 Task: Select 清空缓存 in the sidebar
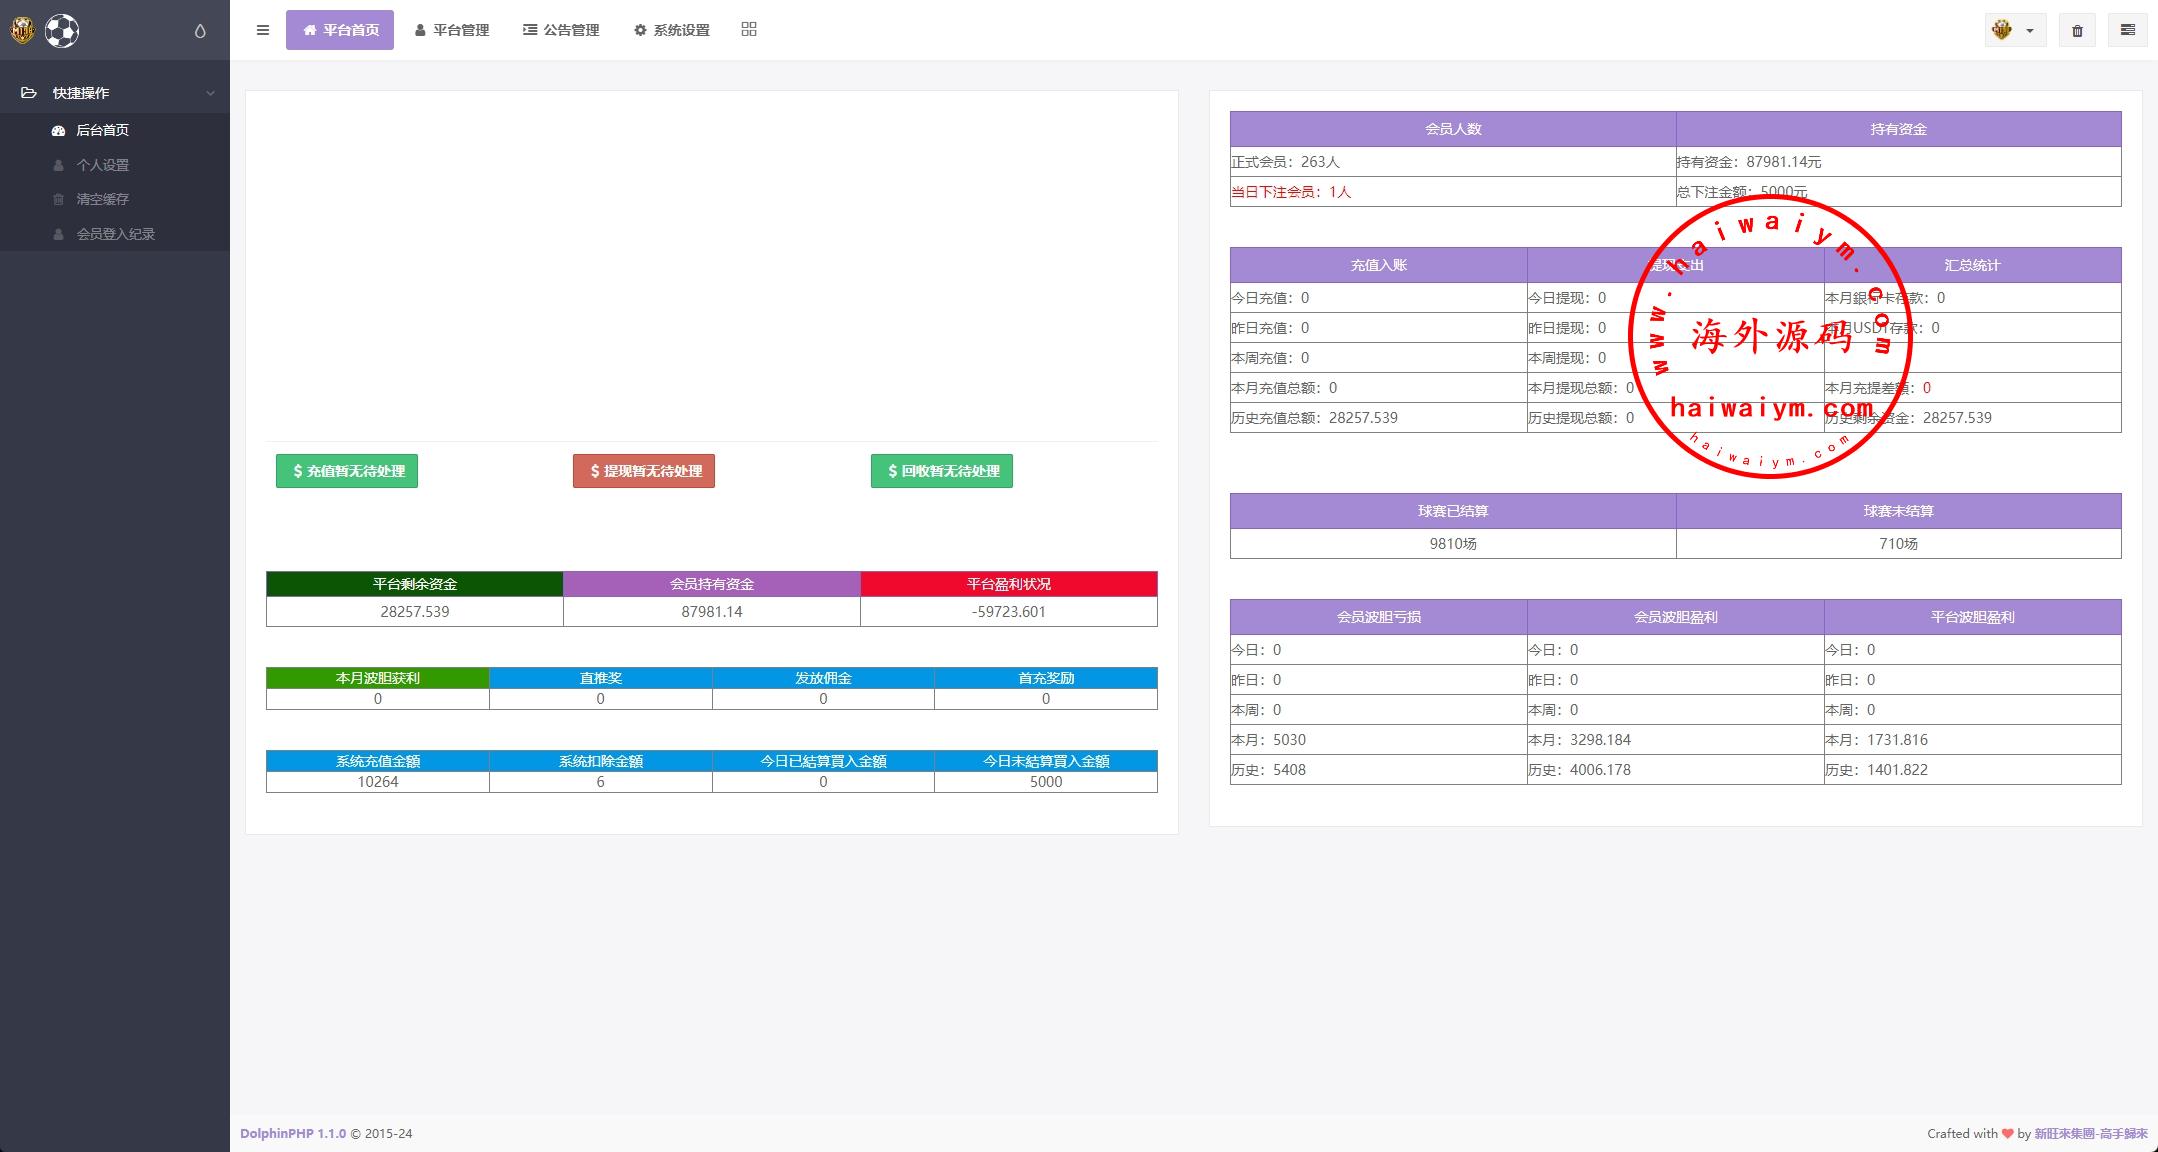(102, 199)
